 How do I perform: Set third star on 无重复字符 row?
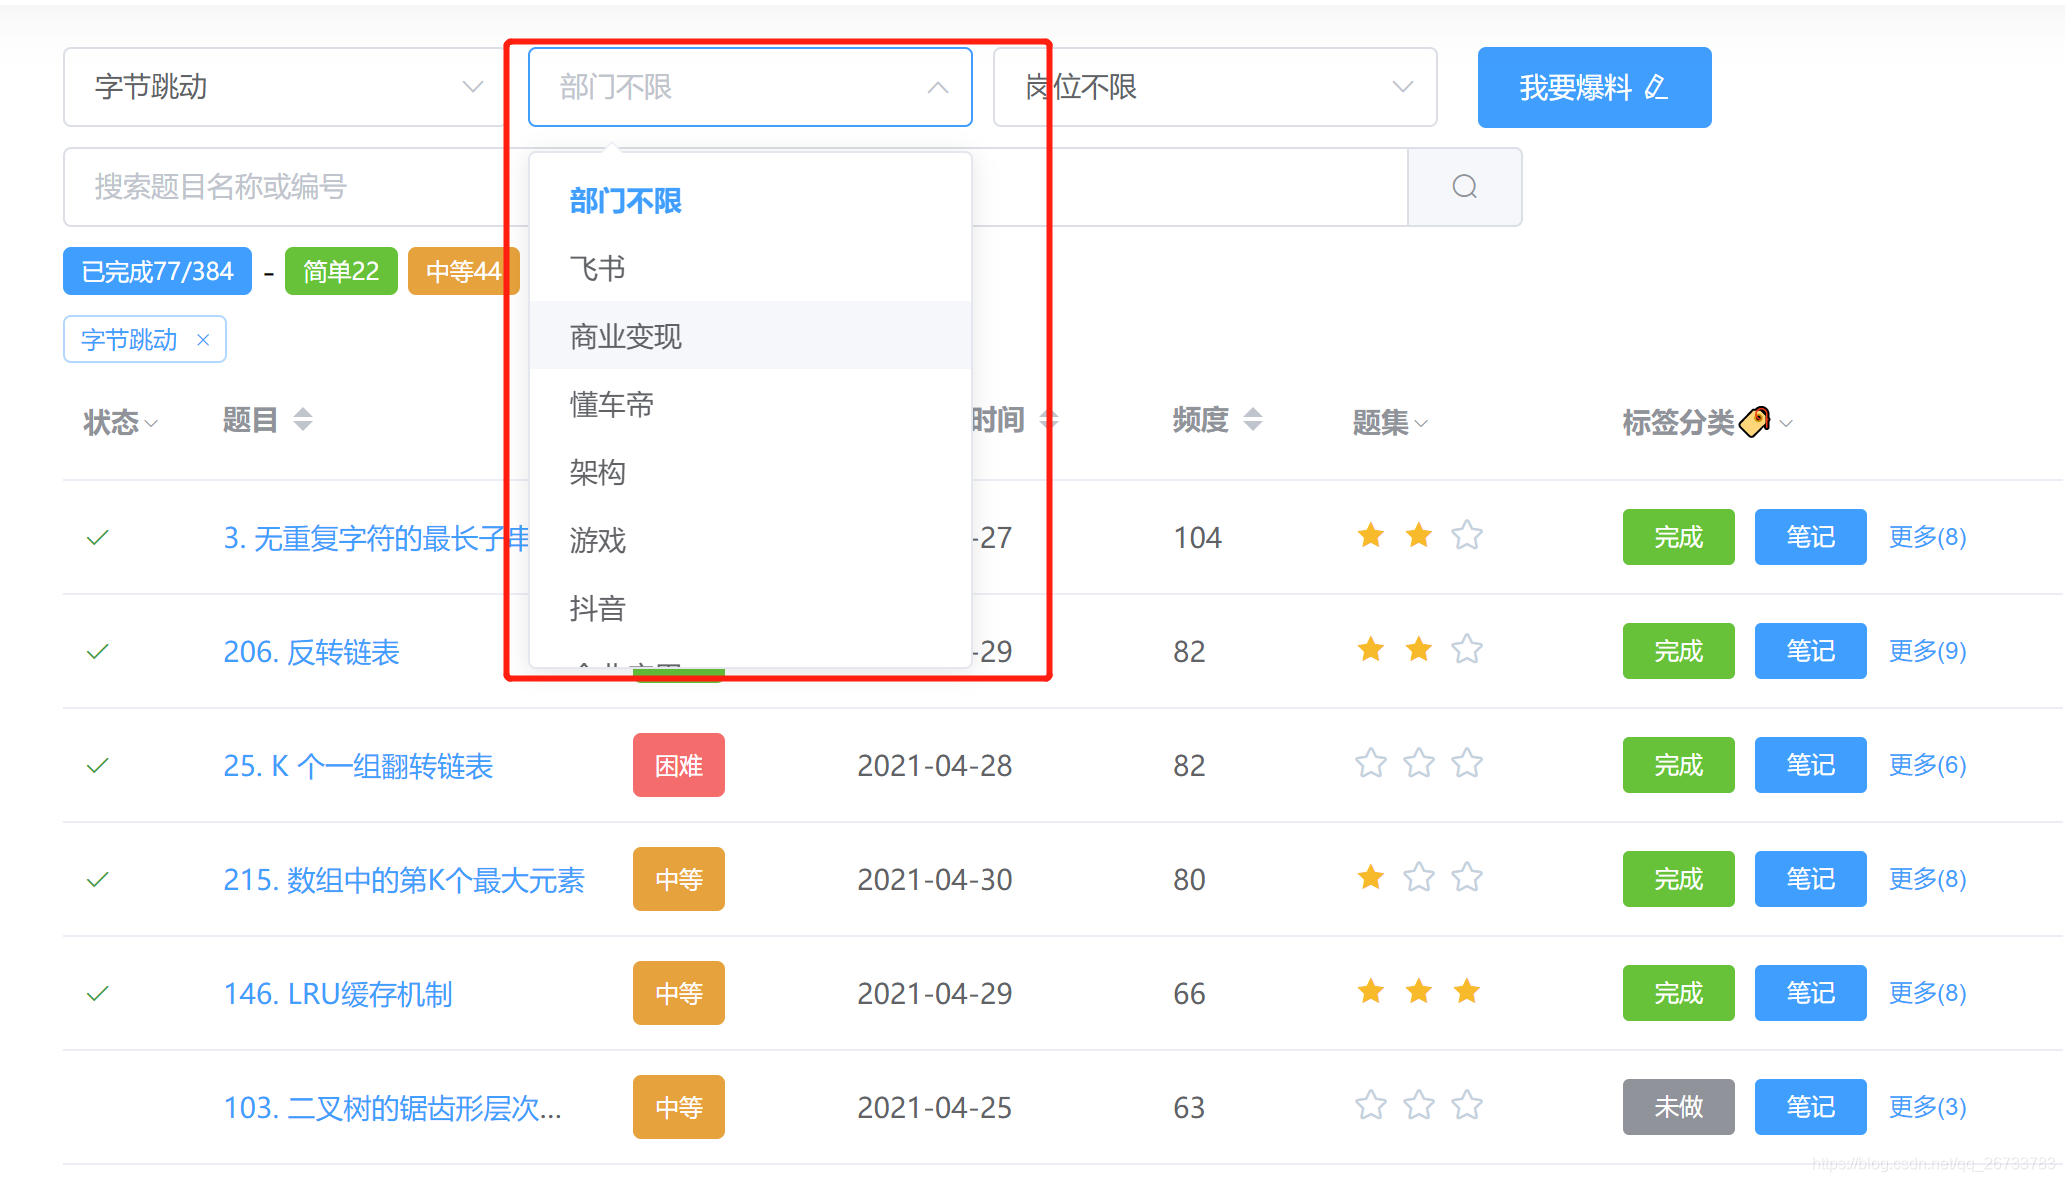click(1466, 536)
